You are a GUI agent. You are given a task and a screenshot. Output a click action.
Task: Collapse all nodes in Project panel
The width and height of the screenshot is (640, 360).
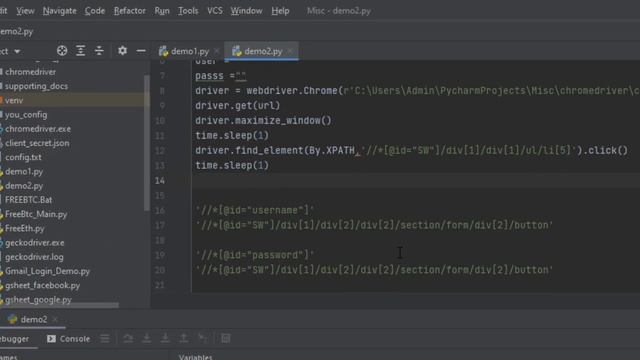tap(99, 51)
